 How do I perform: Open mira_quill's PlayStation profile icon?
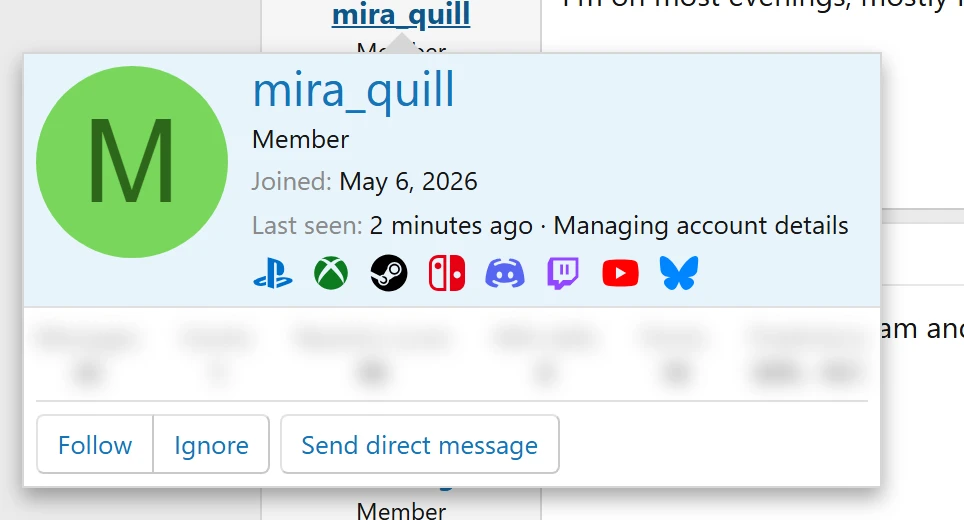point(273,274)
